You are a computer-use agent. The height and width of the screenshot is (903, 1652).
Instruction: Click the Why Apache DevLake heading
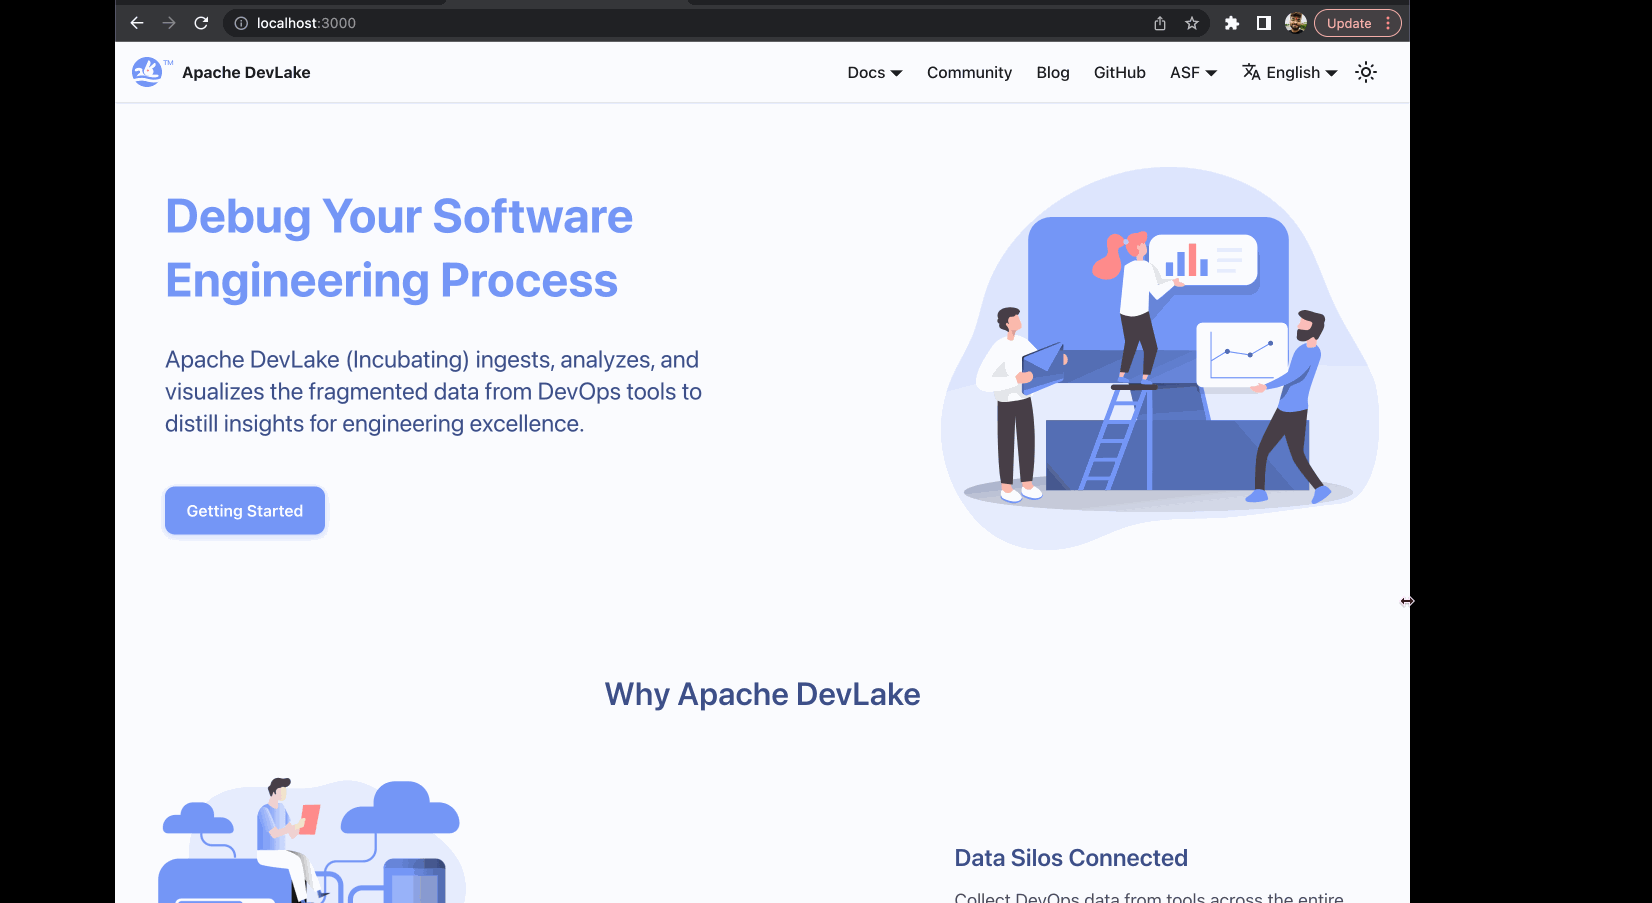pos(762,694)
